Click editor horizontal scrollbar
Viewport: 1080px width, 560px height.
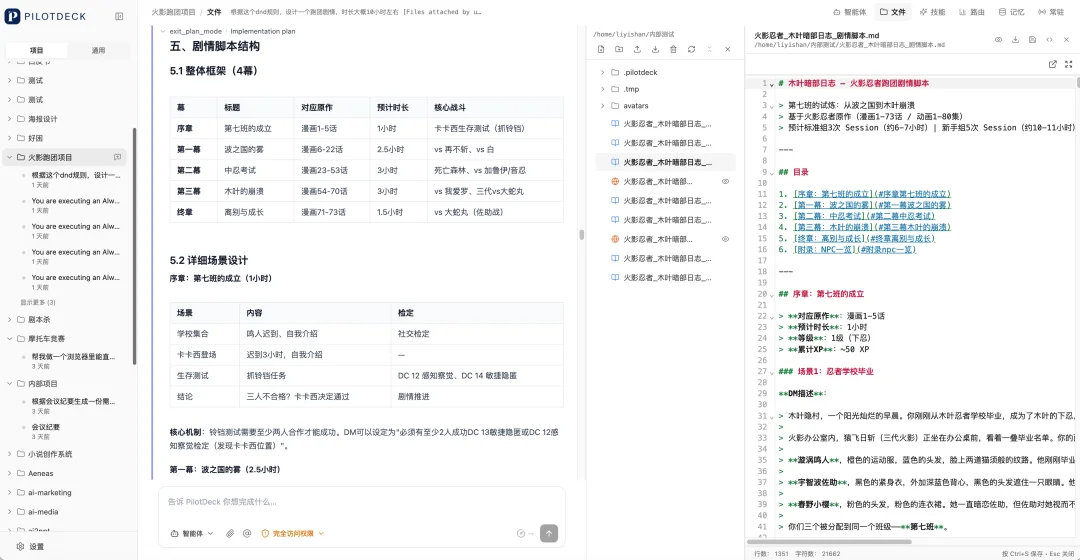coord(829,542)
